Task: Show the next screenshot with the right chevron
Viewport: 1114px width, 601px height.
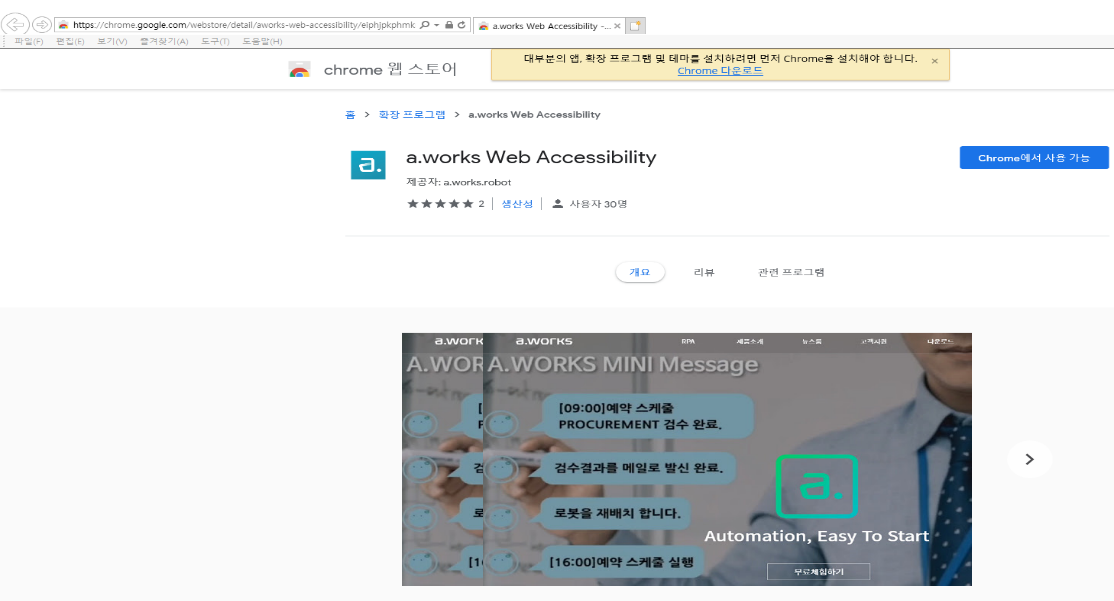Action: (1029, 459)
